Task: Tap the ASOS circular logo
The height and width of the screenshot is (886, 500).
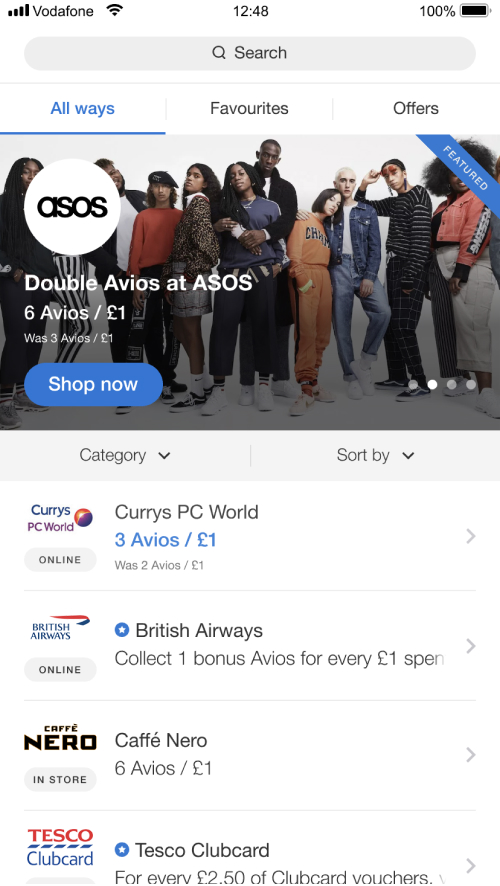Action: click(x=72, y=207)
